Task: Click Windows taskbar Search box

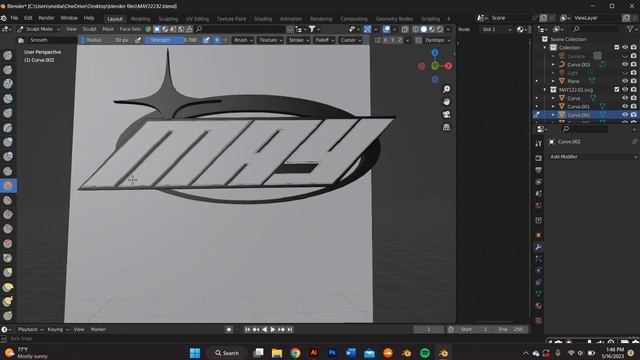Action: (x=227, y=353)
